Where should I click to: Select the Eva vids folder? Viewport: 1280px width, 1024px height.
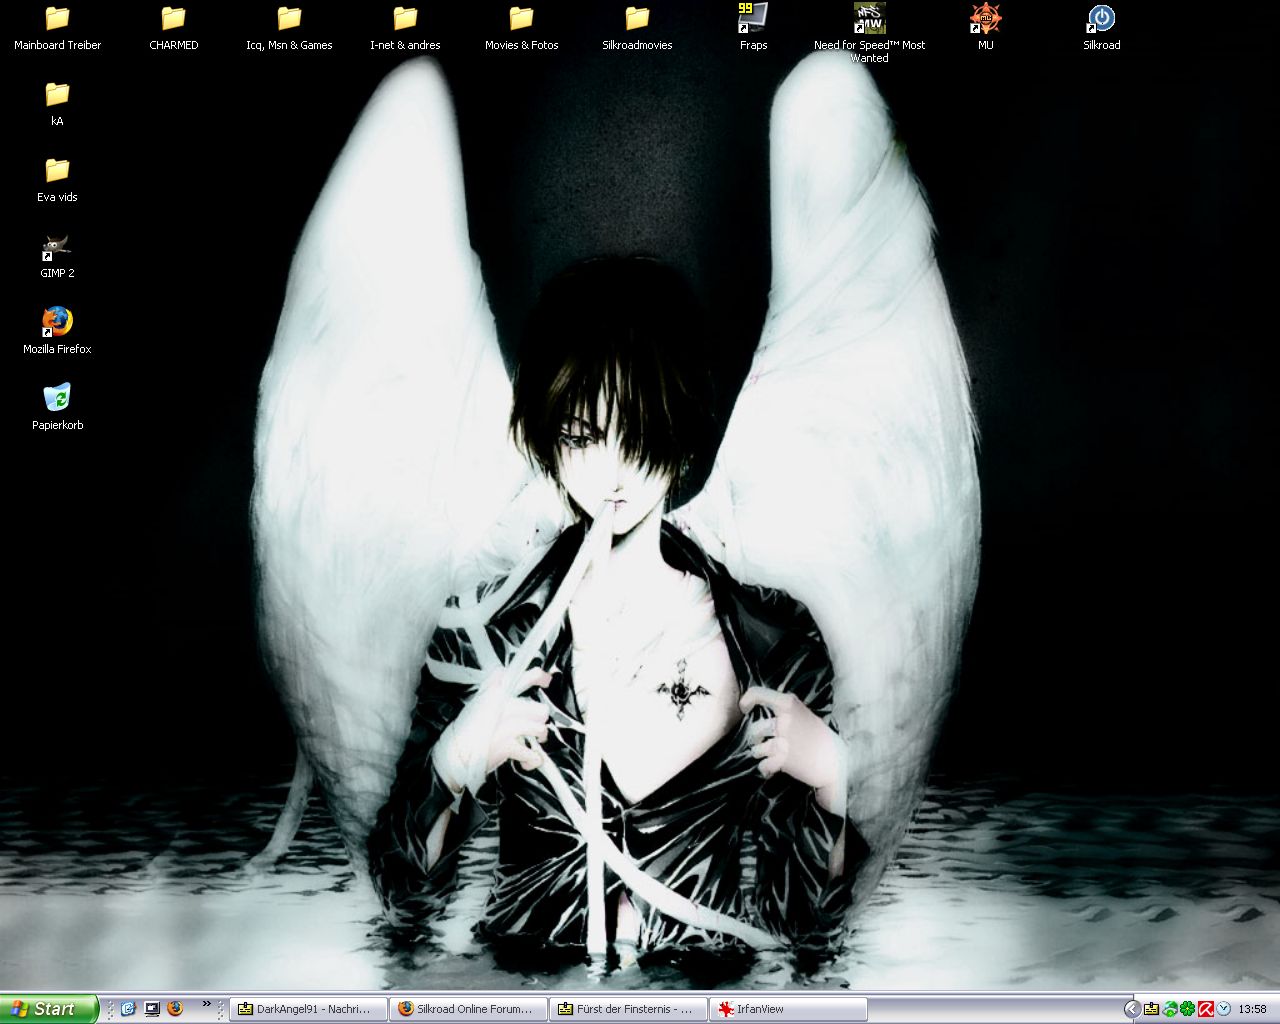point(57,171)
